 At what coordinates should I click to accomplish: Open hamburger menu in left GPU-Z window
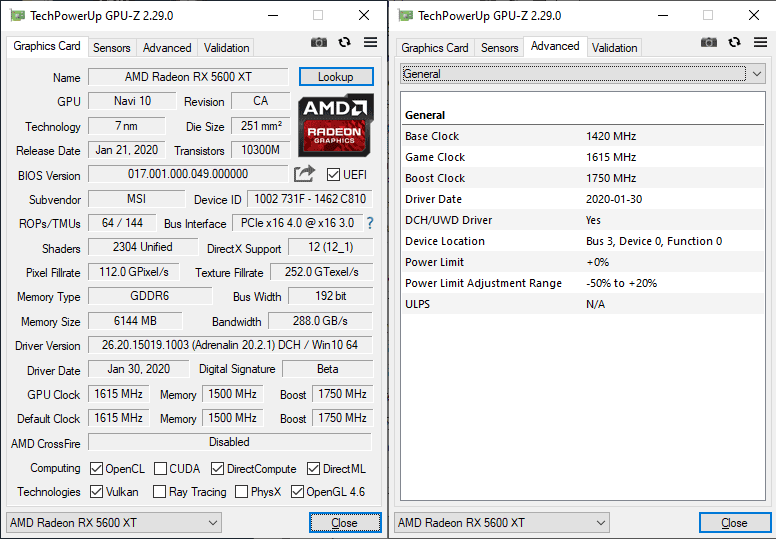370,43
